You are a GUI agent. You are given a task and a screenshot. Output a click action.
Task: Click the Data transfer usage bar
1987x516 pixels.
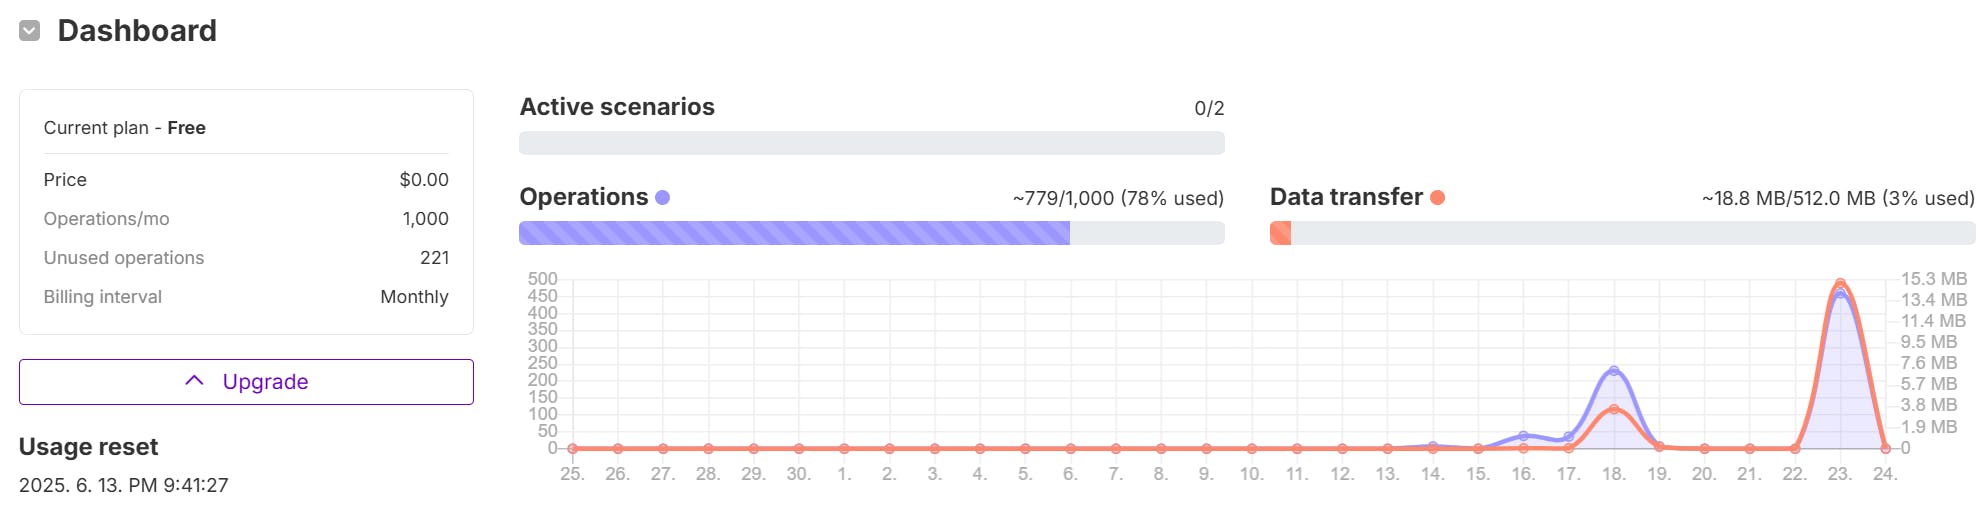coord(1622,233)
